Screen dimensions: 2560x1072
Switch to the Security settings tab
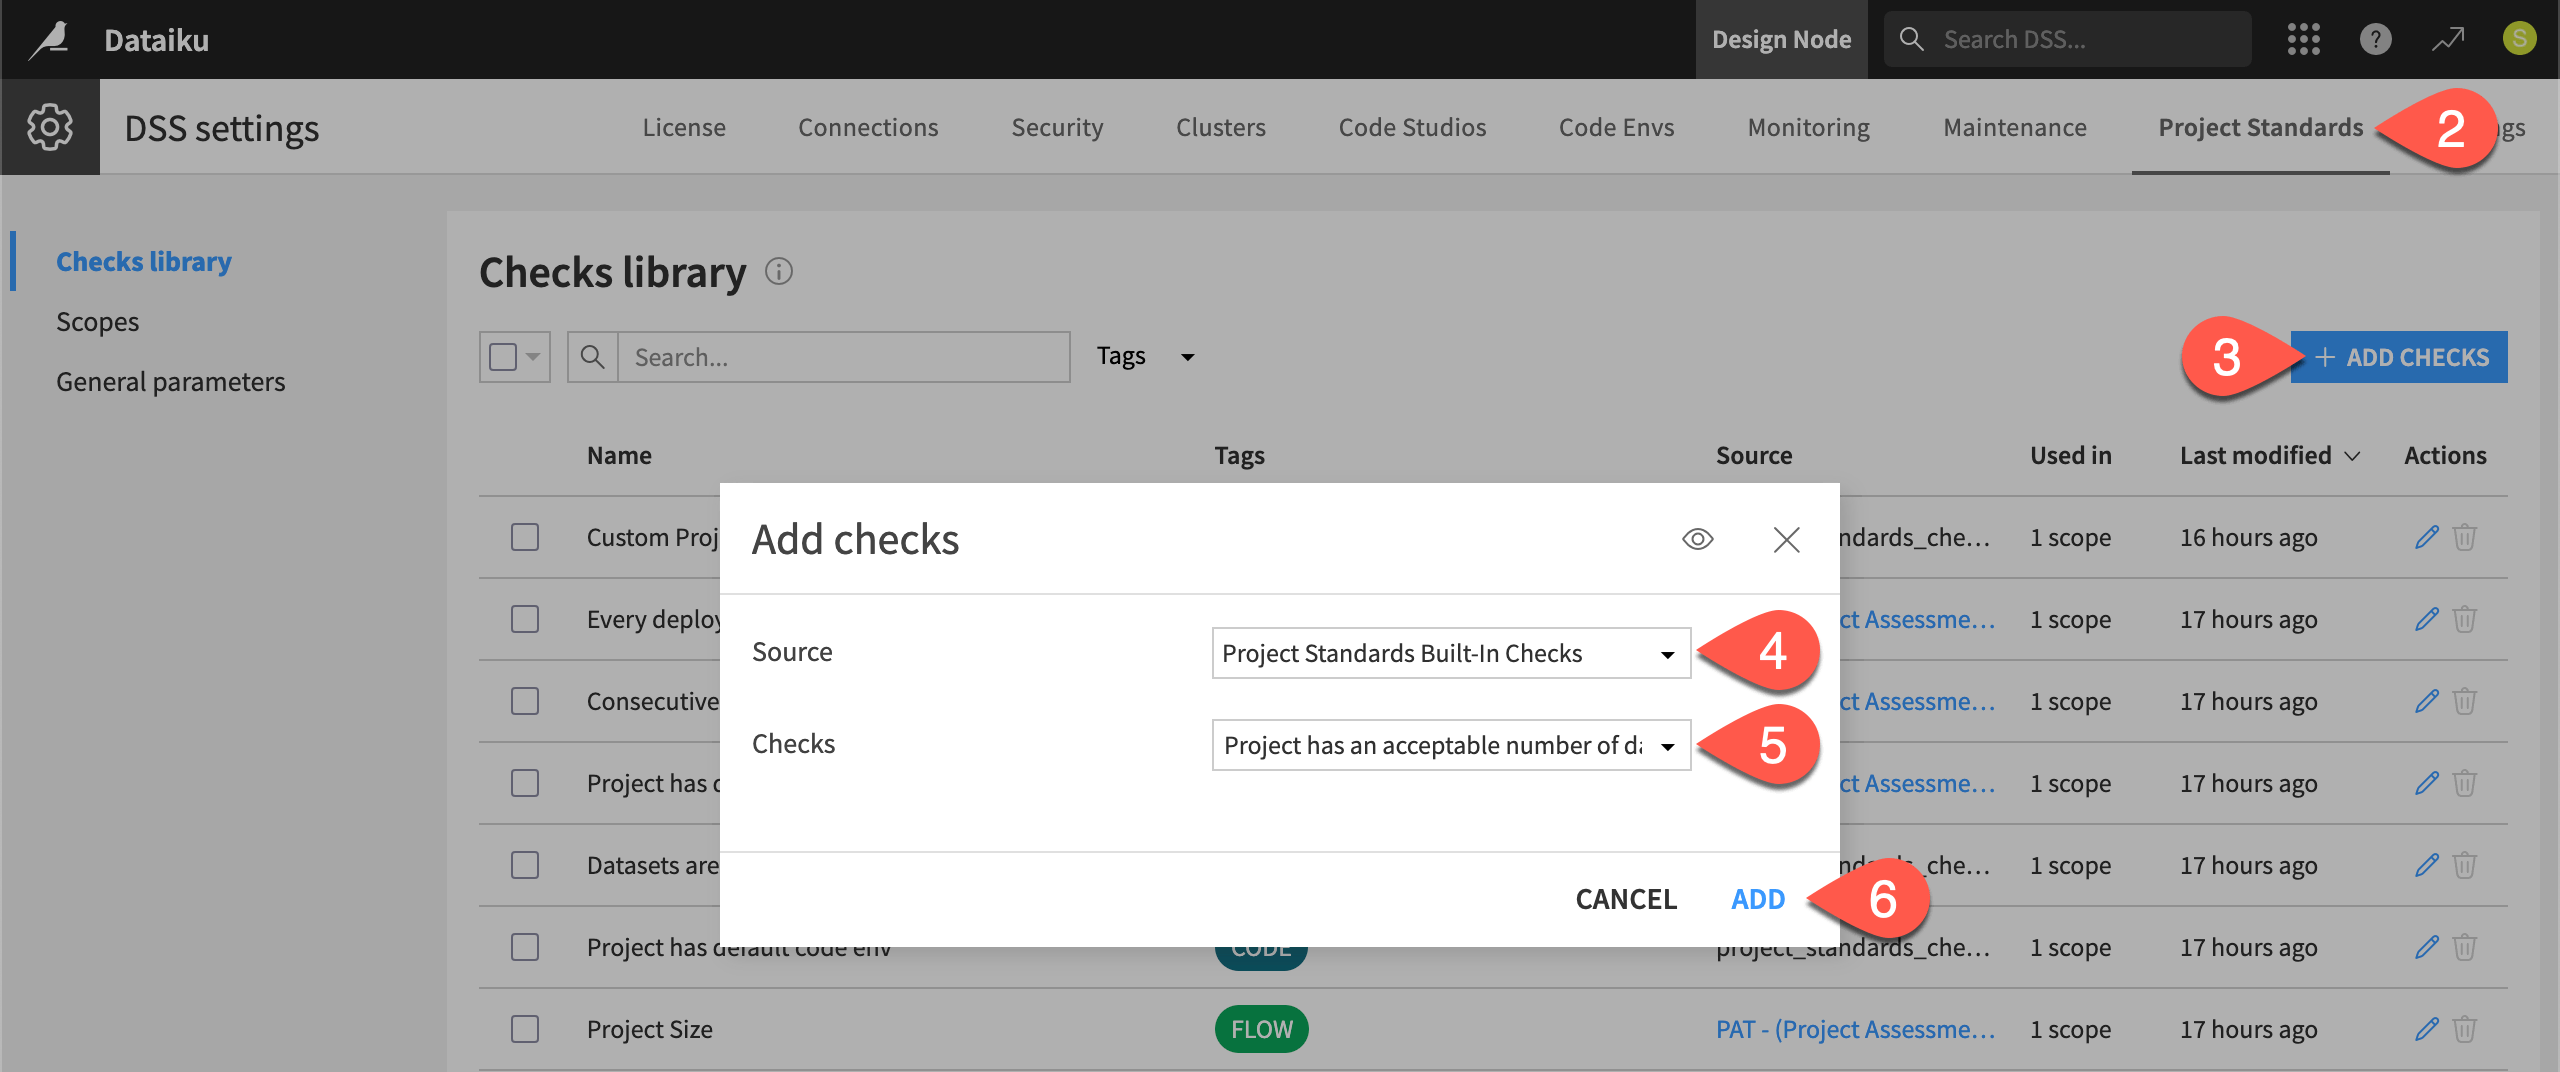pos(1057,127)
